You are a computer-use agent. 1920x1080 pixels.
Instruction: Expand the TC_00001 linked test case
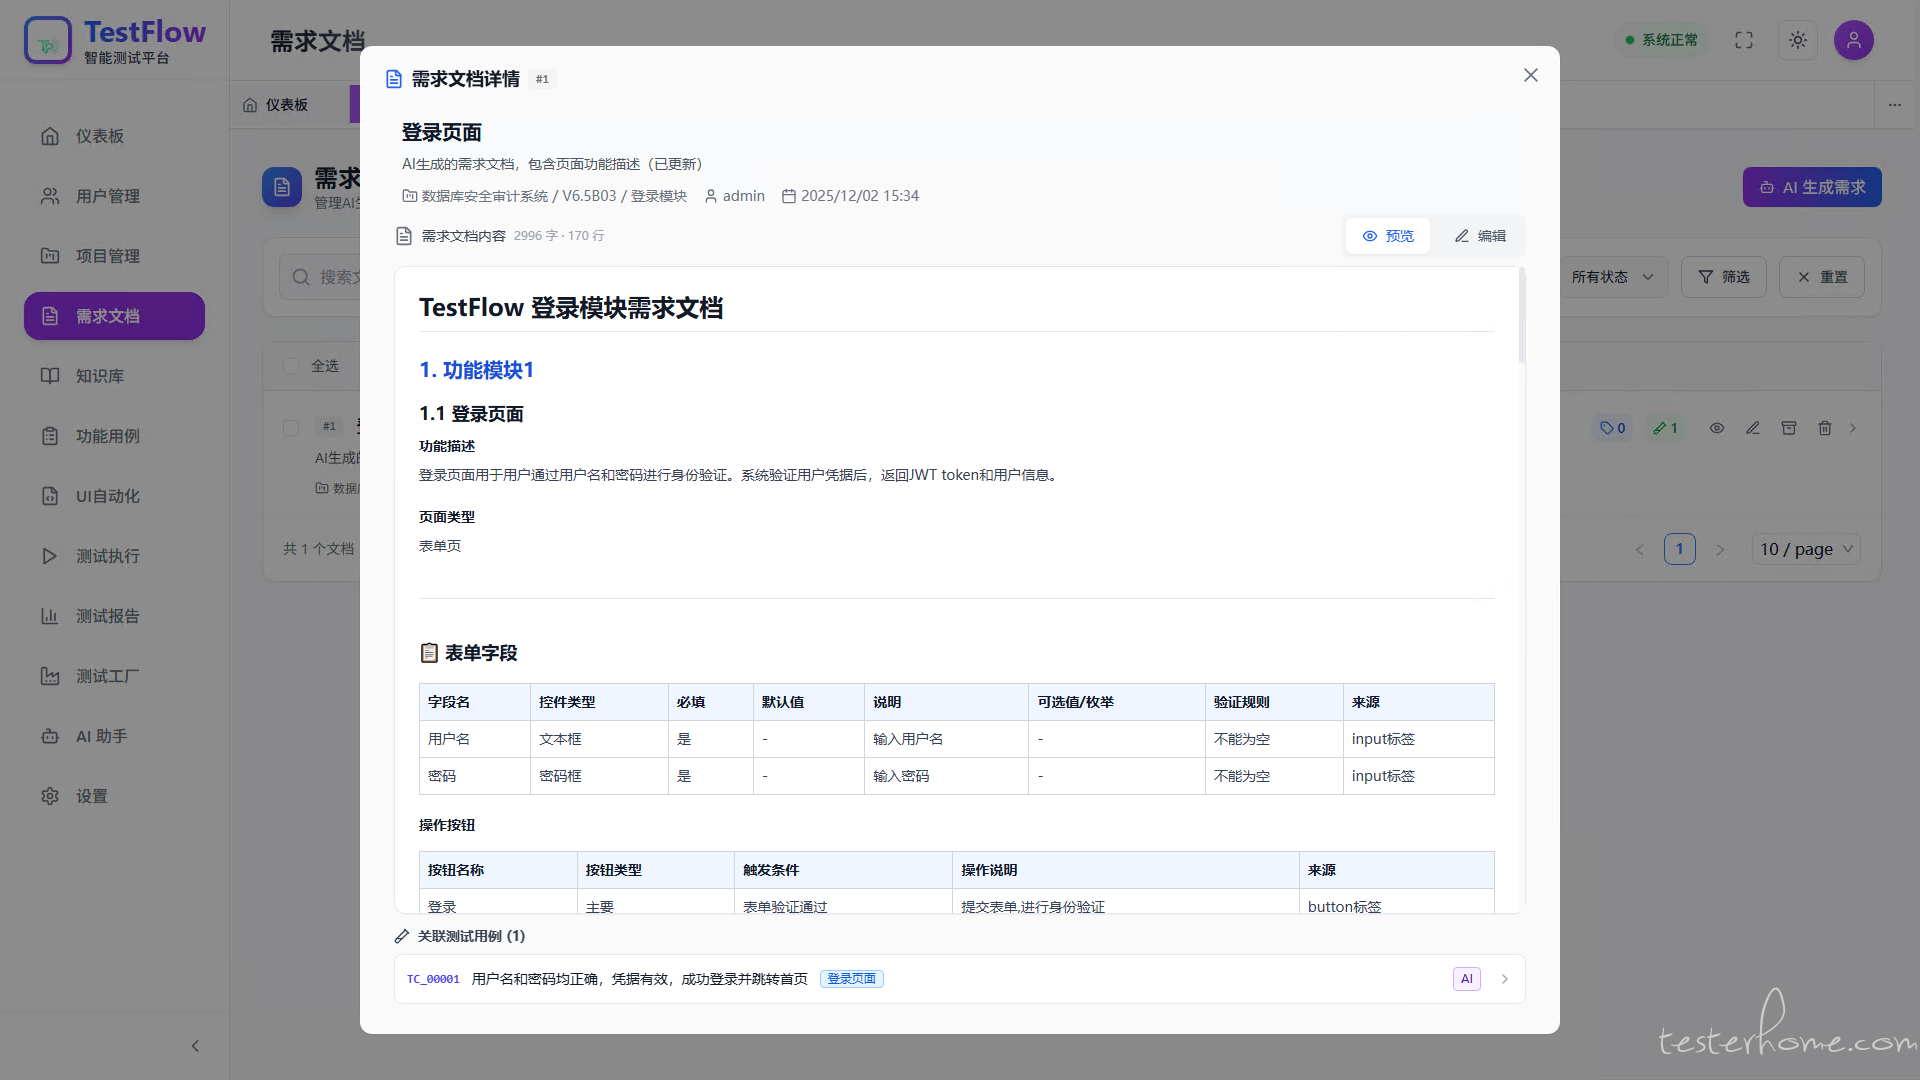[x=1504, y=979]
